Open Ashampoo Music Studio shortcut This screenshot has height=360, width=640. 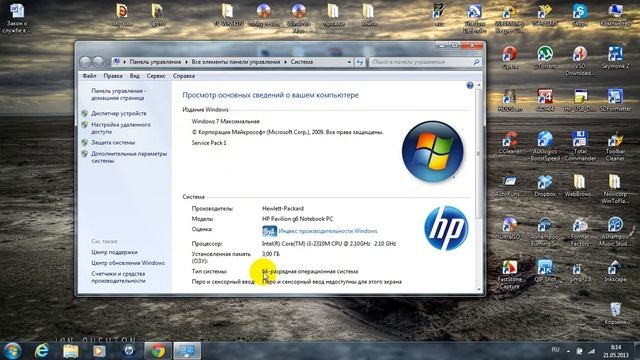[615, 231]
